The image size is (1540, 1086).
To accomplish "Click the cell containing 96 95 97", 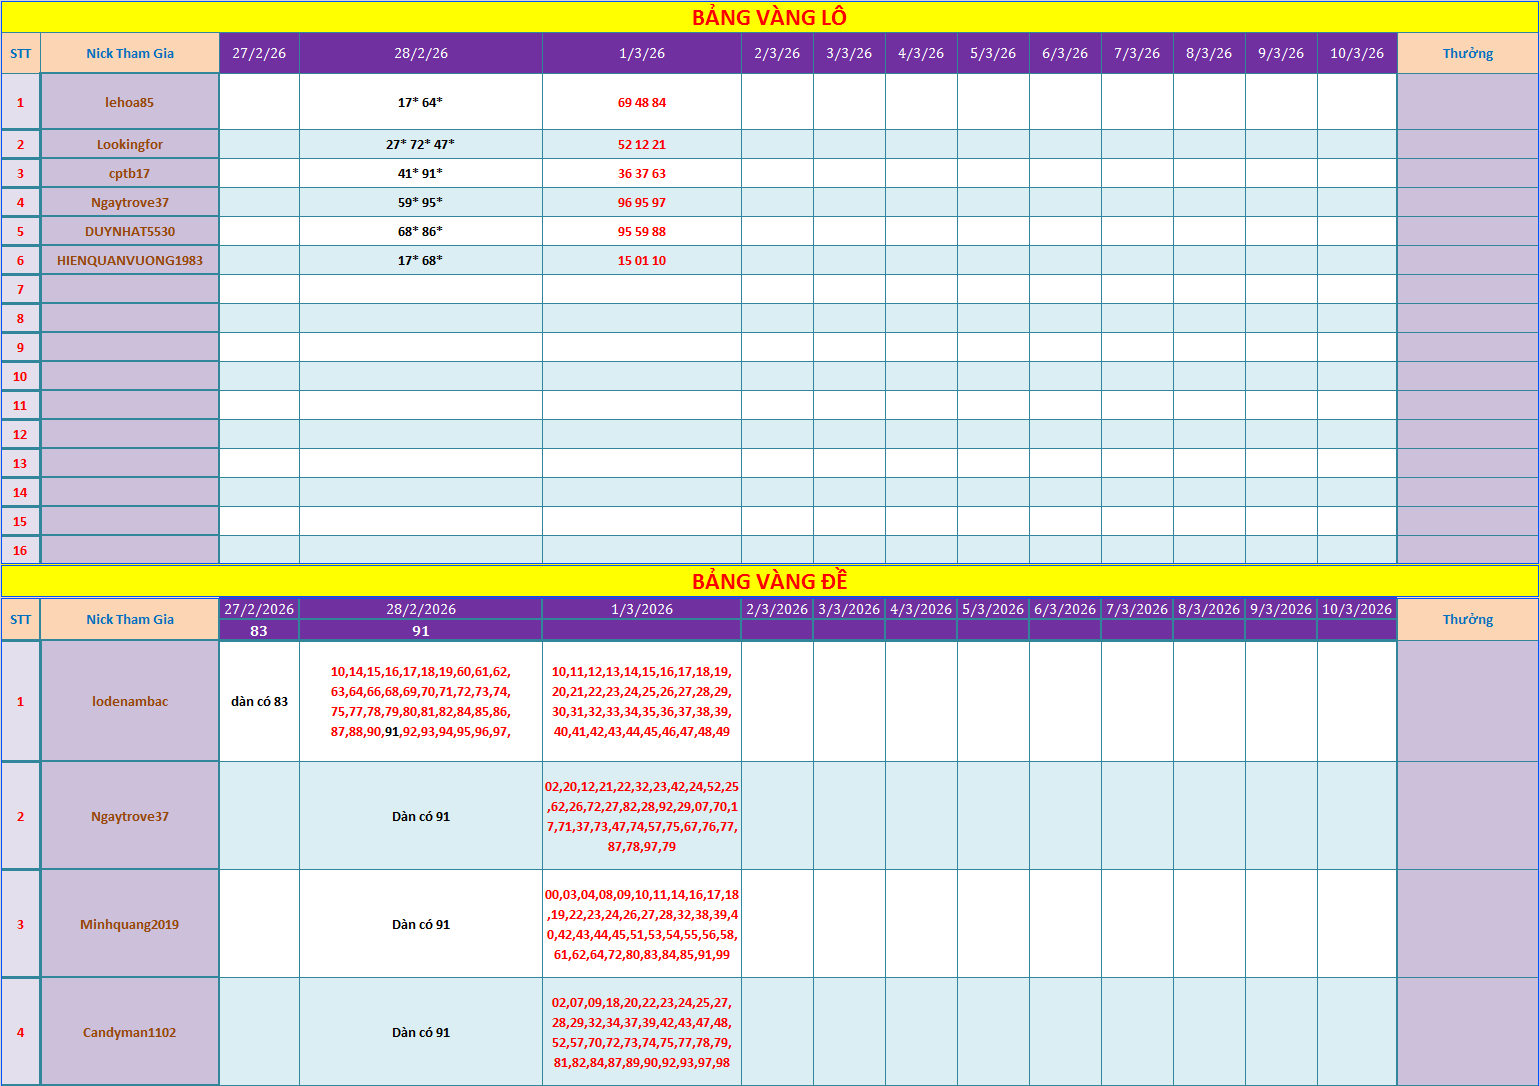I will point(641,202).
